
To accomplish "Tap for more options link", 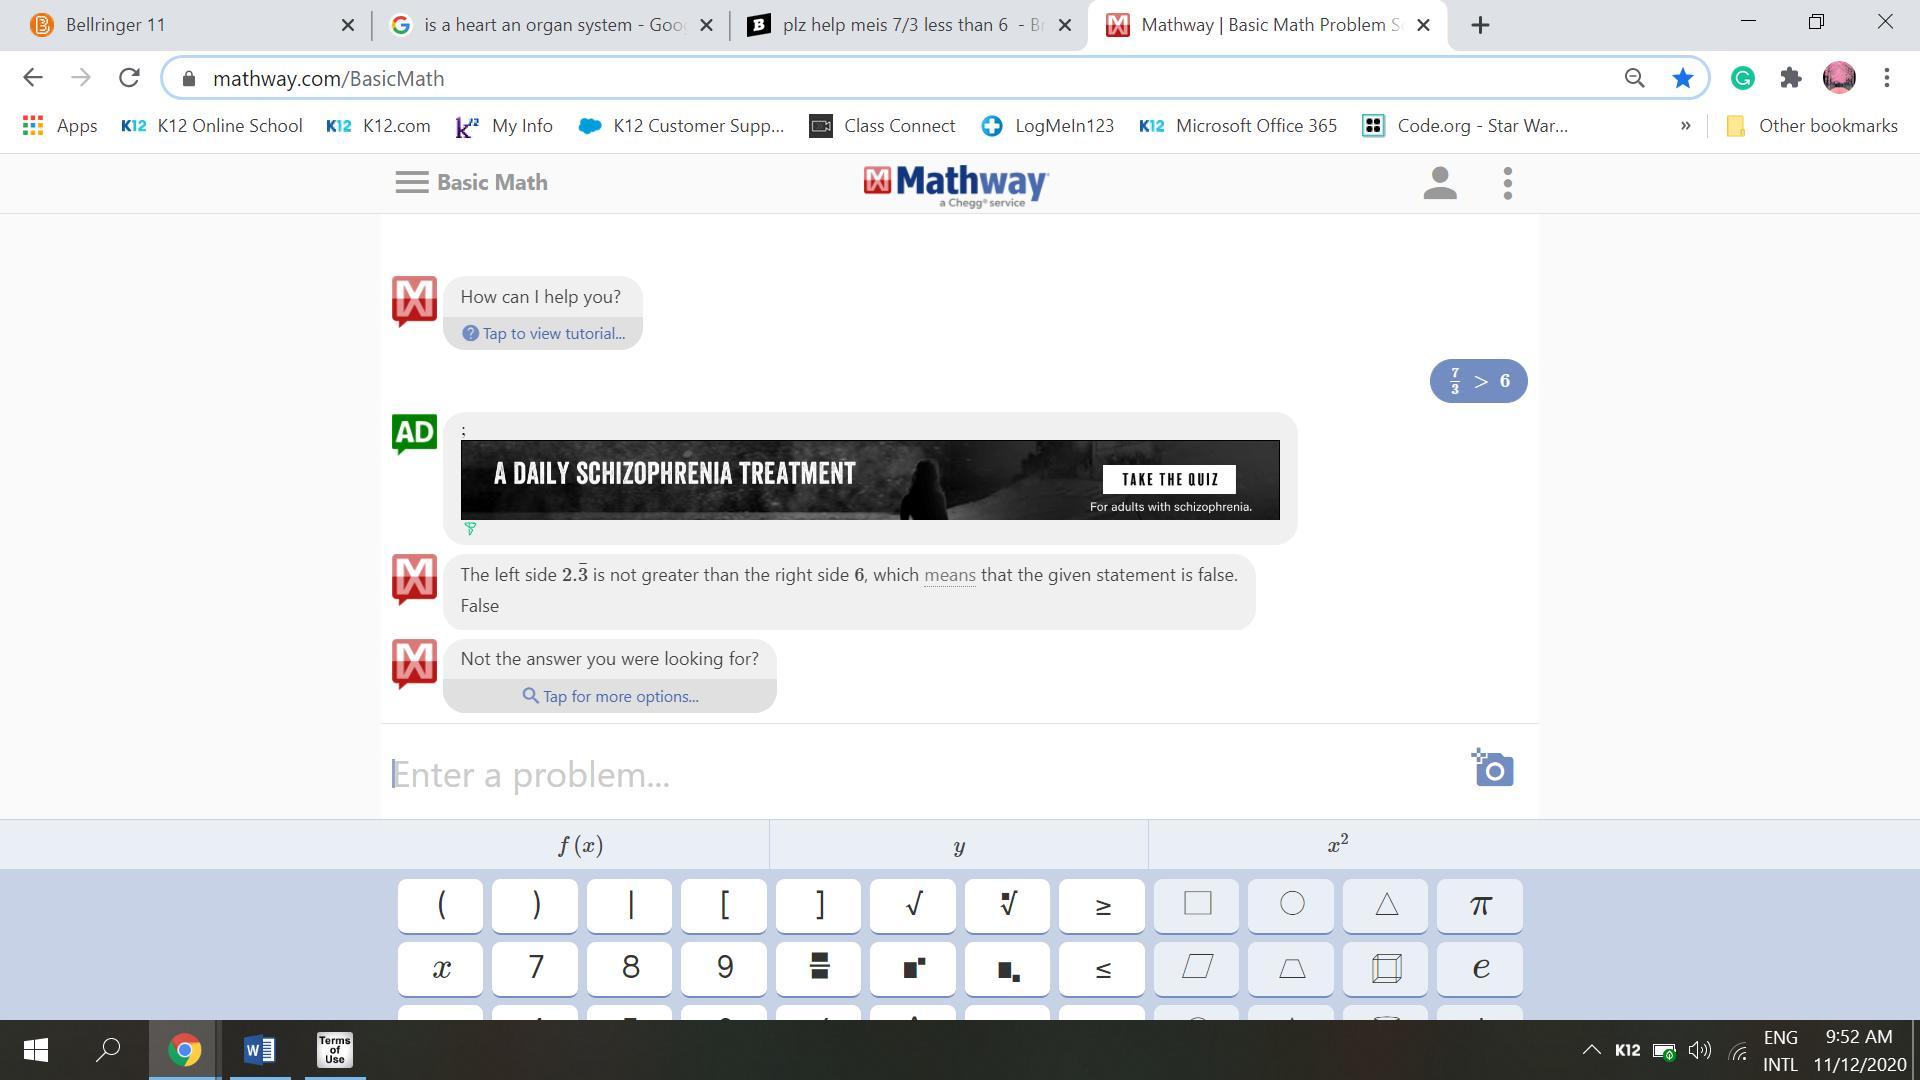I will (610, 697).
